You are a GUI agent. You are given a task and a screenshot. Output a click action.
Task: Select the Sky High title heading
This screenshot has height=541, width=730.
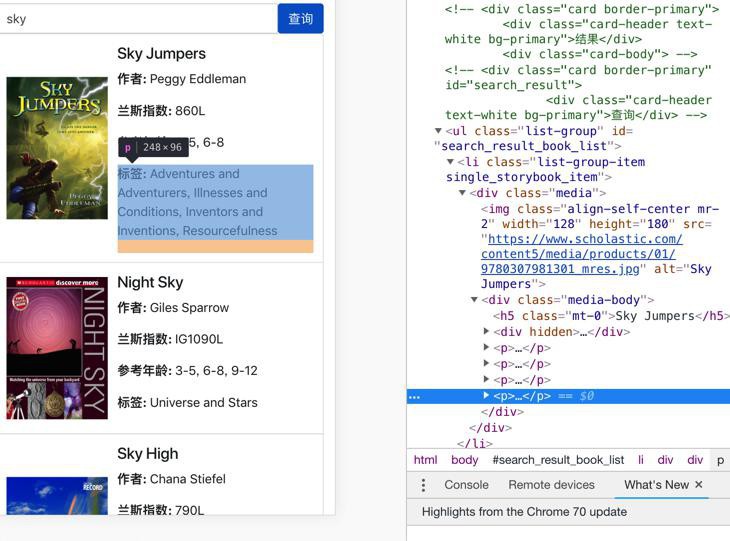(x=148, y=453)
